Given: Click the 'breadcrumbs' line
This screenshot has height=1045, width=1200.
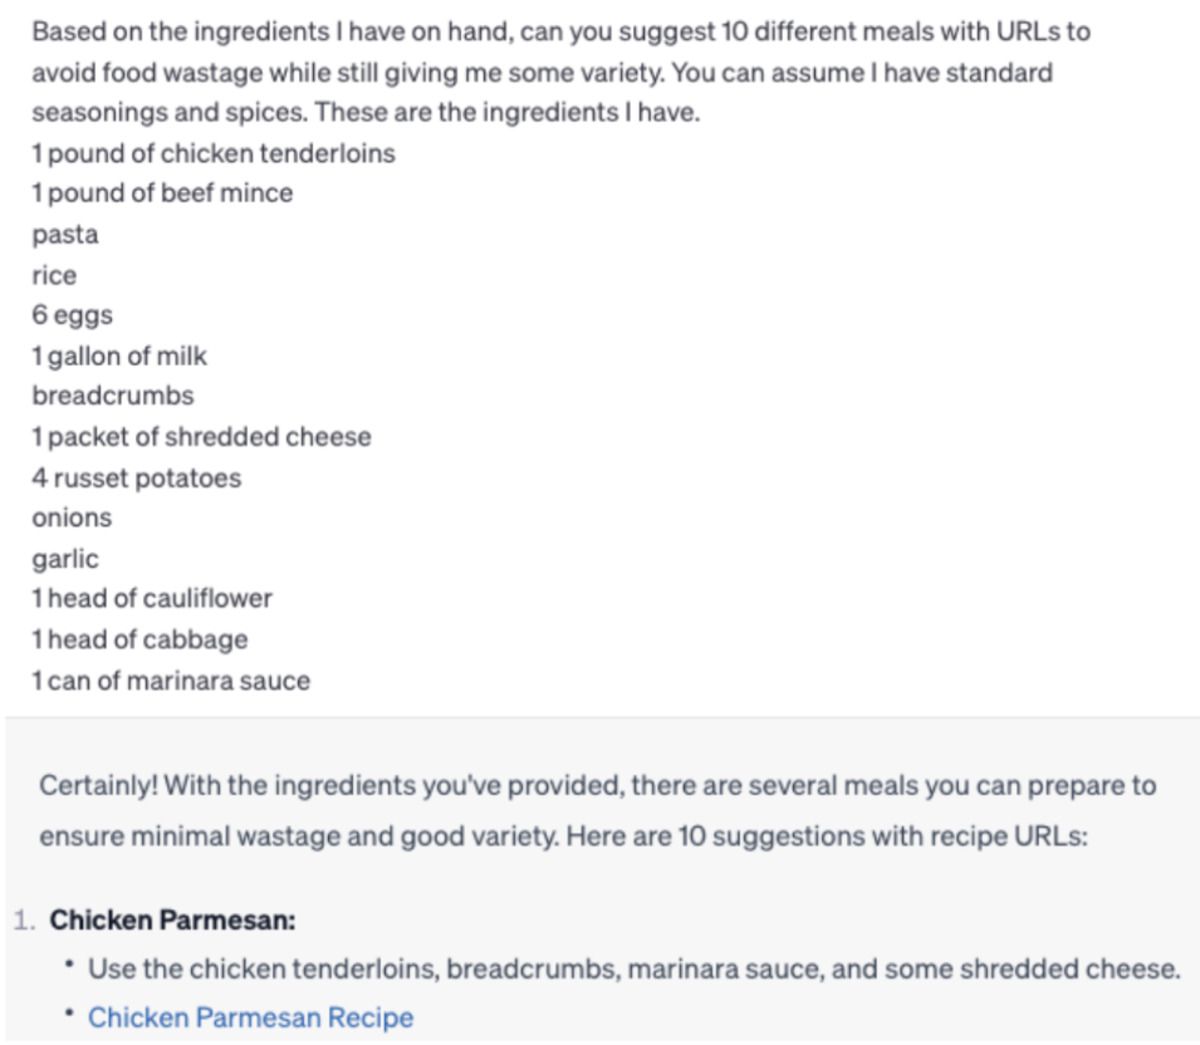Looking at the screenshot, I should tap(113, 396).
